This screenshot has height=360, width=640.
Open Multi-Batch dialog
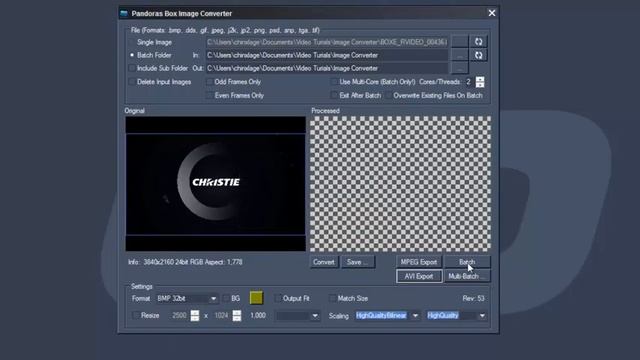point(467,276)
